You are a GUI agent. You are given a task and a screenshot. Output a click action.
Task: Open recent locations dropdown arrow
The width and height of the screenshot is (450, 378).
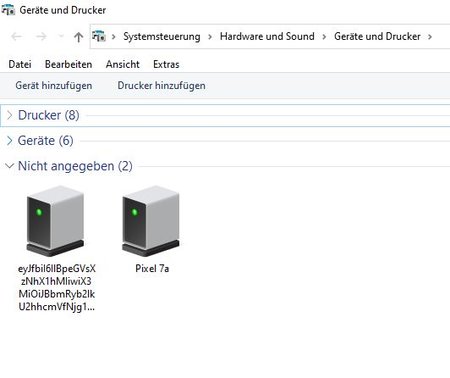[61, 36]
